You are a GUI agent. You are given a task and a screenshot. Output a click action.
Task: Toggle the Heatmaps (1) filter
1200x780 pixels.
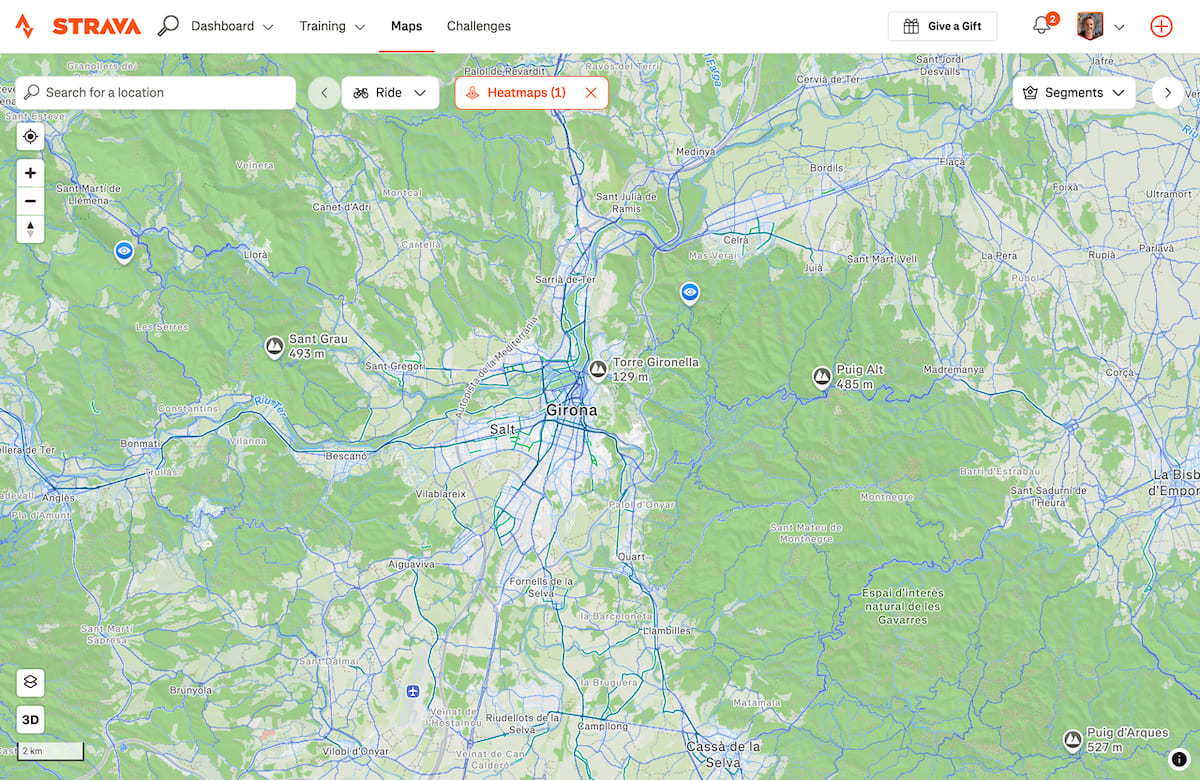[x=516, y=93]
